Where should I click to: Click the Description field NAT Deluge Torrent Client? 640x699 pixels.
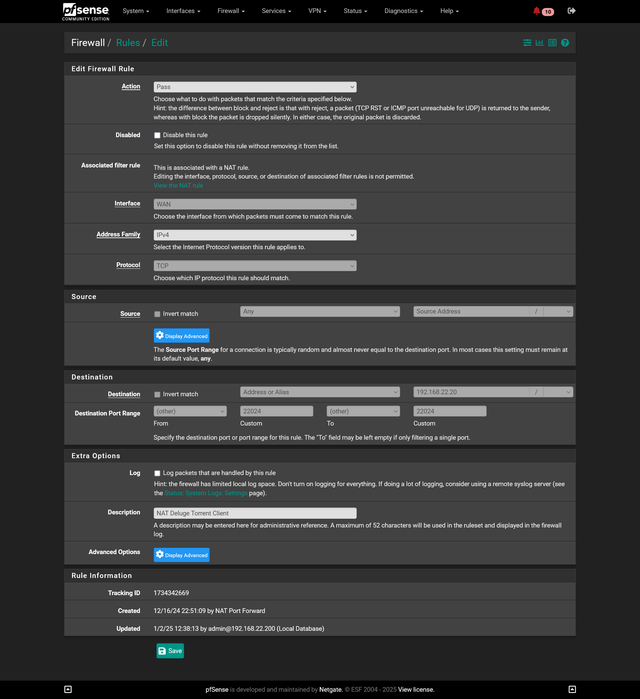(255, 513)
